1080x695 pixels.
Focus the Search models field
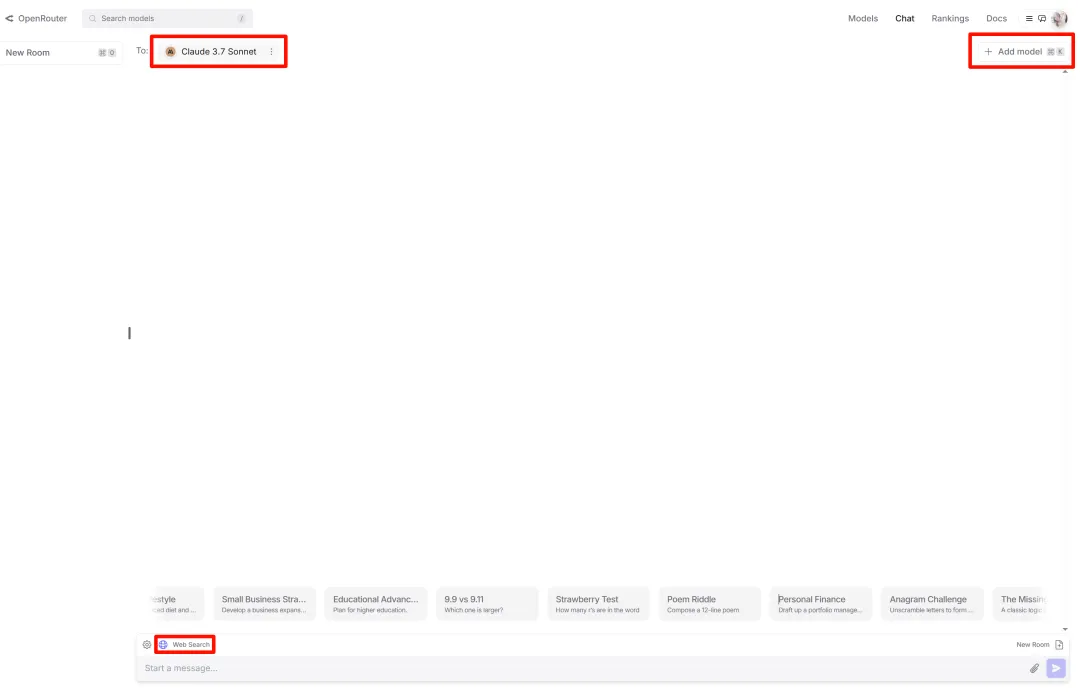[167, 18]
